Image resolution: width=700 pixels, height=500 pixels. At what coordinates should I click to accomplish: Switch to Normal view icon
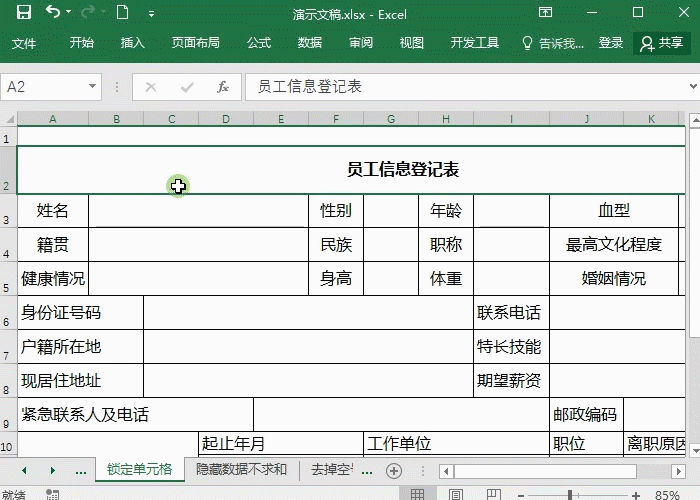(x=417, y=494)
